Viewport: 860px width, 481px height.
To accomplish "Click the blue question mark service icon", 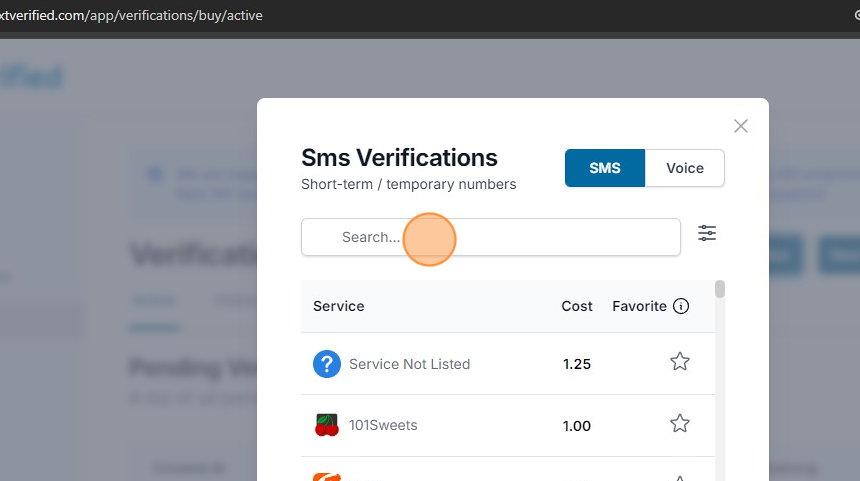I will 327,364.
